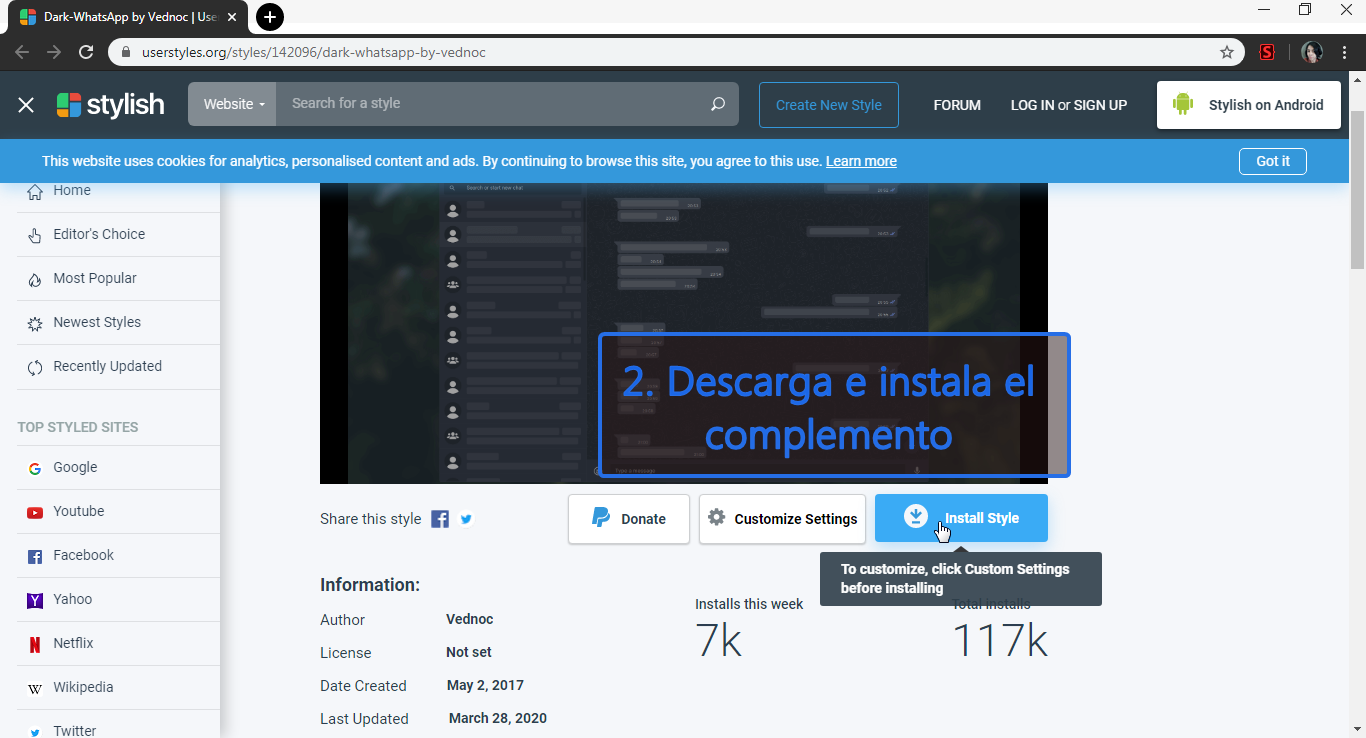Image resolution: width=1366 pixels, height=738 pixels.
Task: Browse Wikipedia styles
Action: pyautogui.click(x=83, y=687)
